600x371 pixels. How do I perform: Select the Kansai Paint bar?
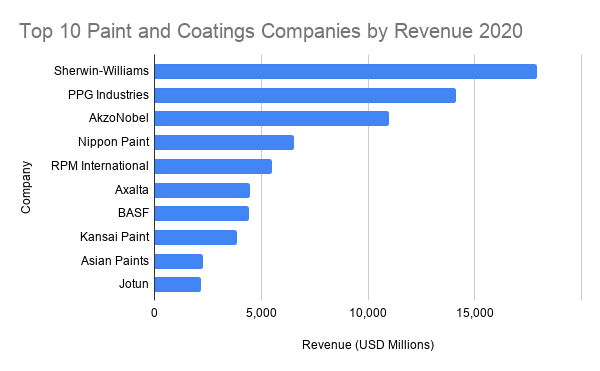coord(196,237)
